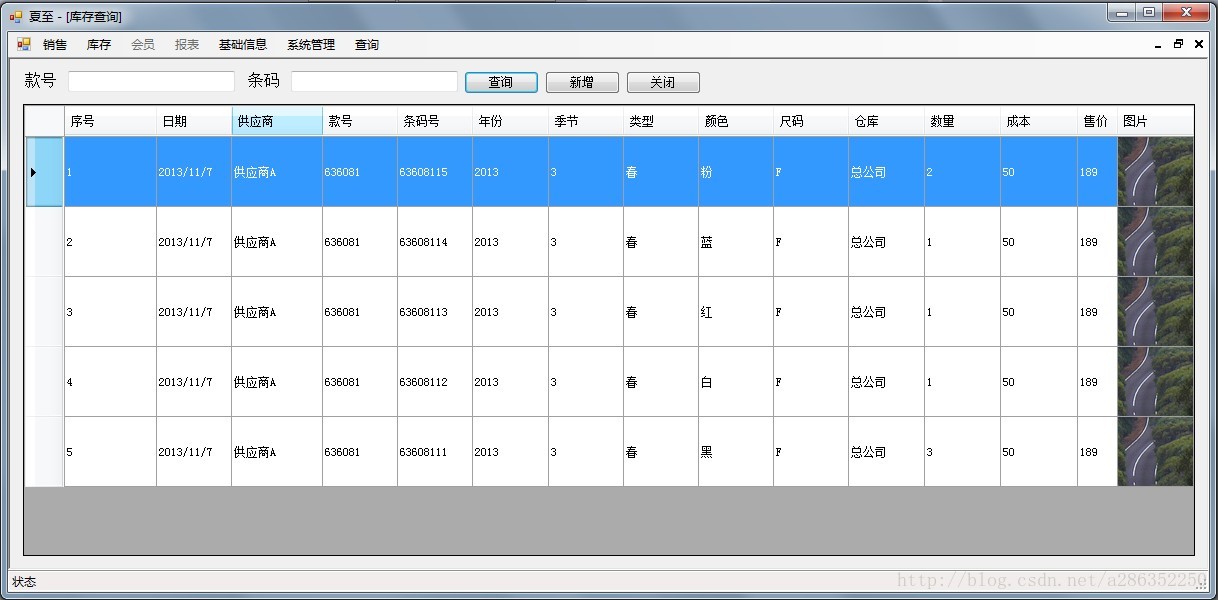The height and width of the screenshot is (600, 1218).
Task: Sort by 数量 column header
Action: click(x=962, y=121)
